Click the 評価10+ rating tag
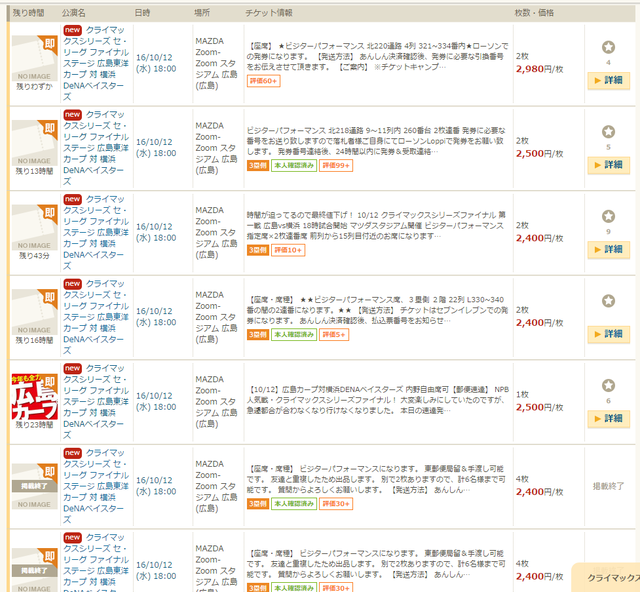640x592 pixels. click(x=288, y=250)
